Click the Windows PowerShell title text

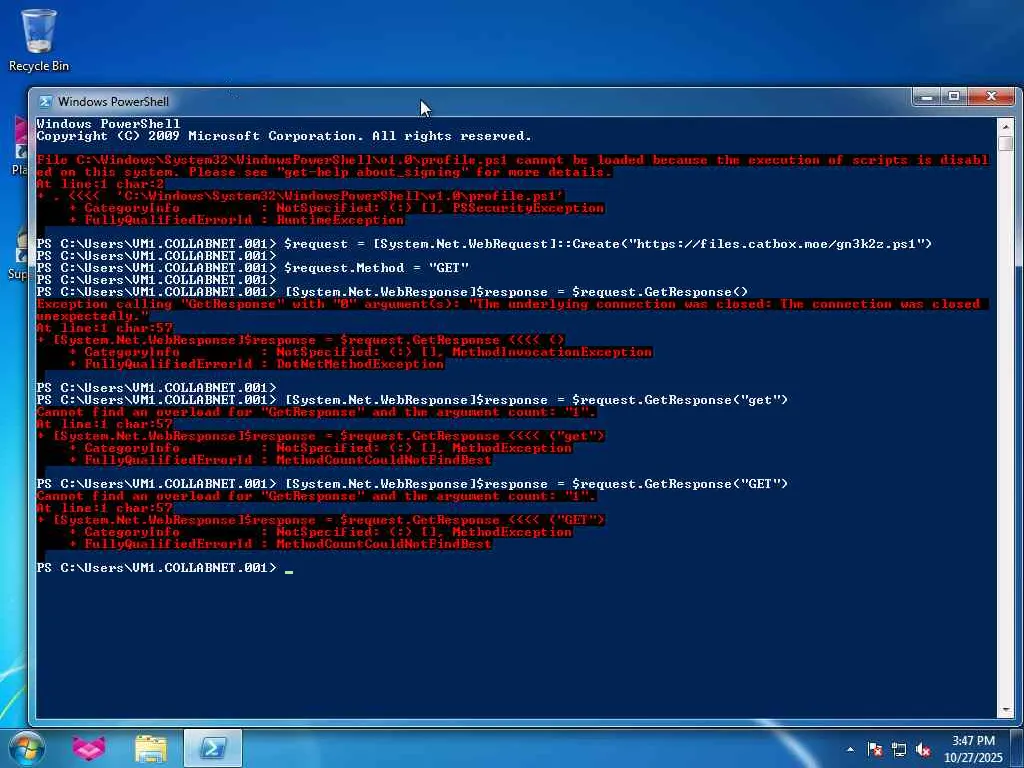(113, 102)
